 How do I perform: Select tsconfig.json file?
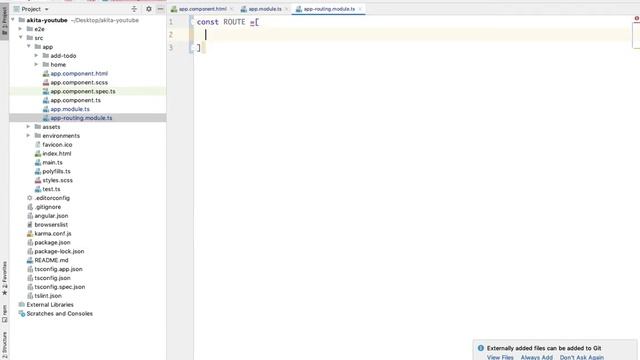pos(52,278)
